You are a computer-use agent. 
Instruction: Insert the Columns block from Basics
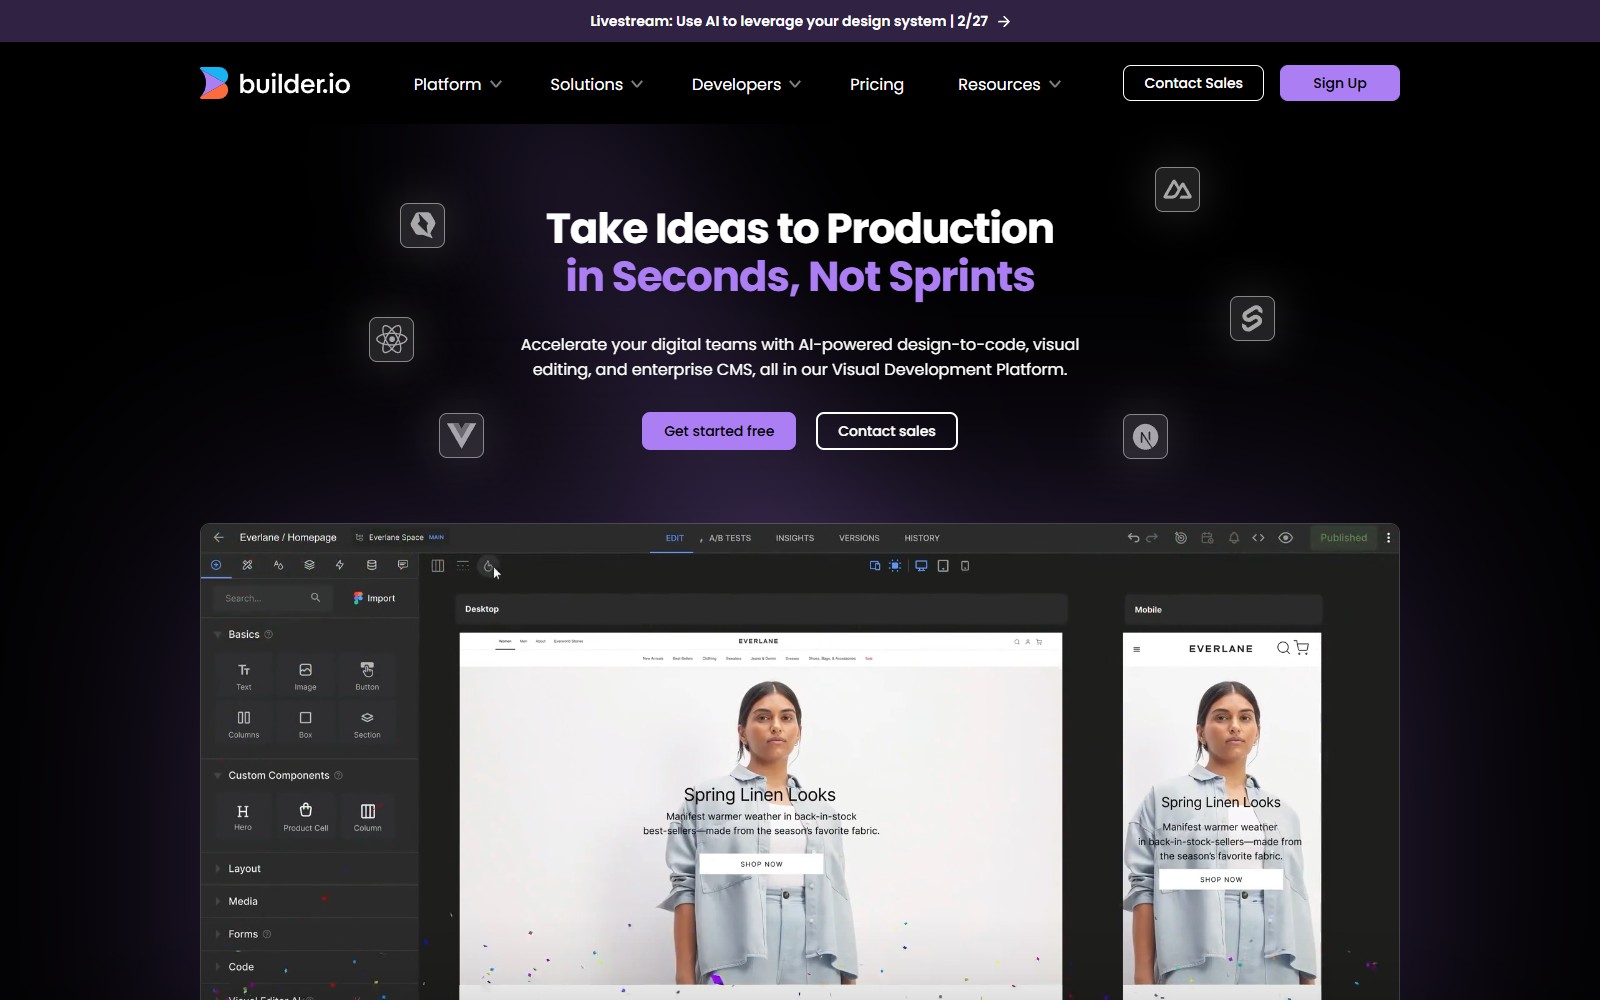[244, 723]
